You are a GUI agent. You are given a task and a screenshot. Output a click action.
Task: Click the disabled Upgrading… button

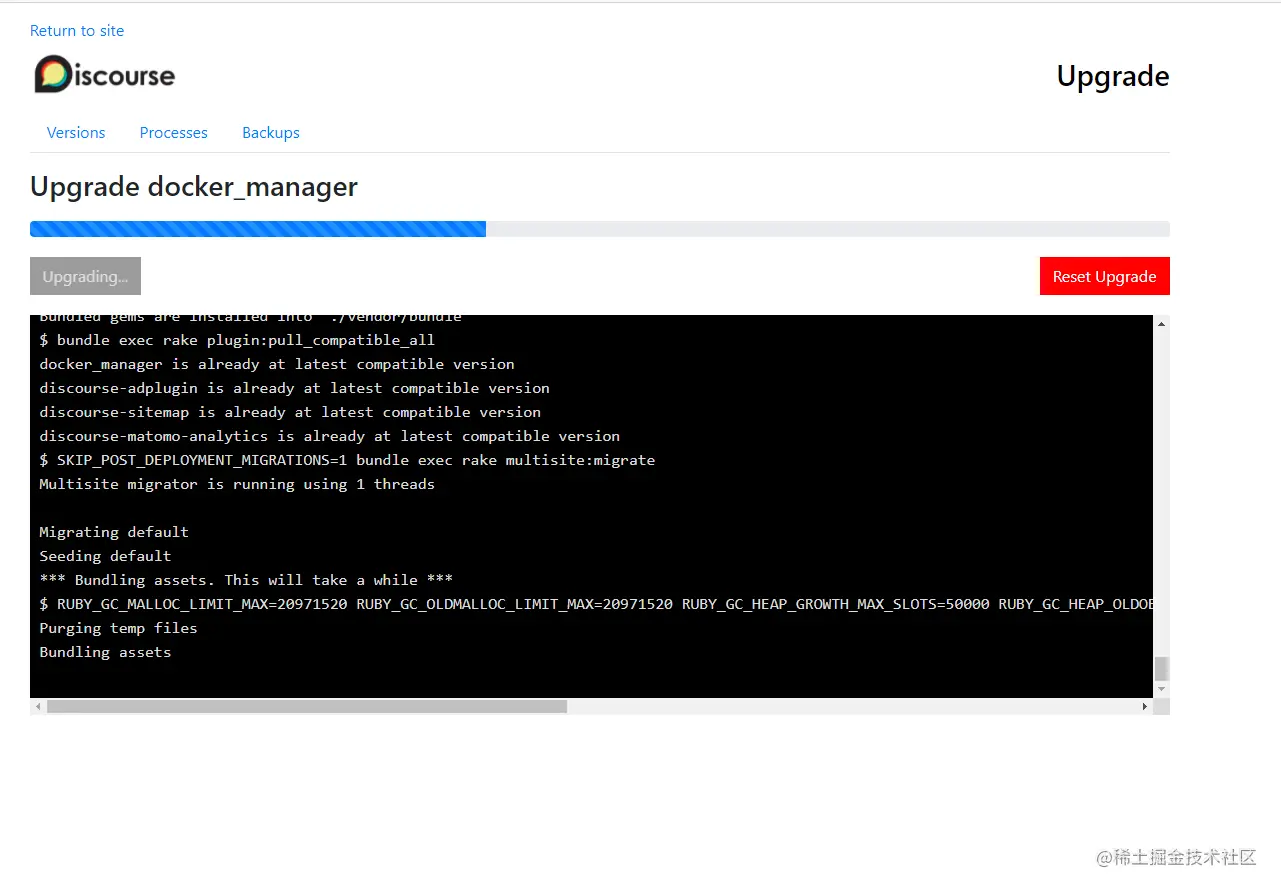click(x=85, y=277)
